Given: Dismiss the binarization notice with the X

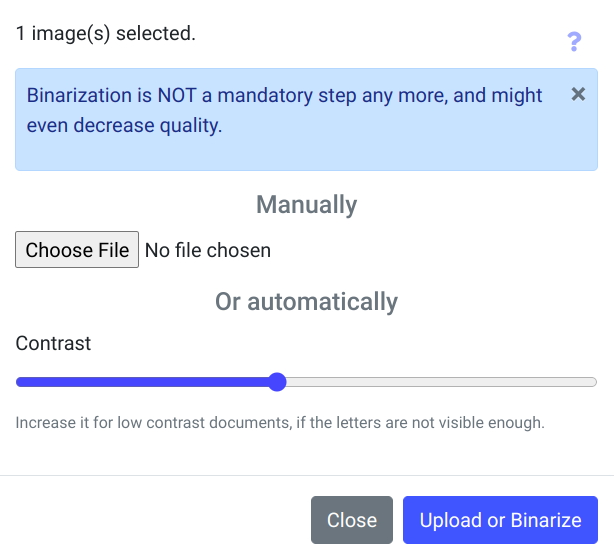Looking at the screenshot, I should point(578,94).
